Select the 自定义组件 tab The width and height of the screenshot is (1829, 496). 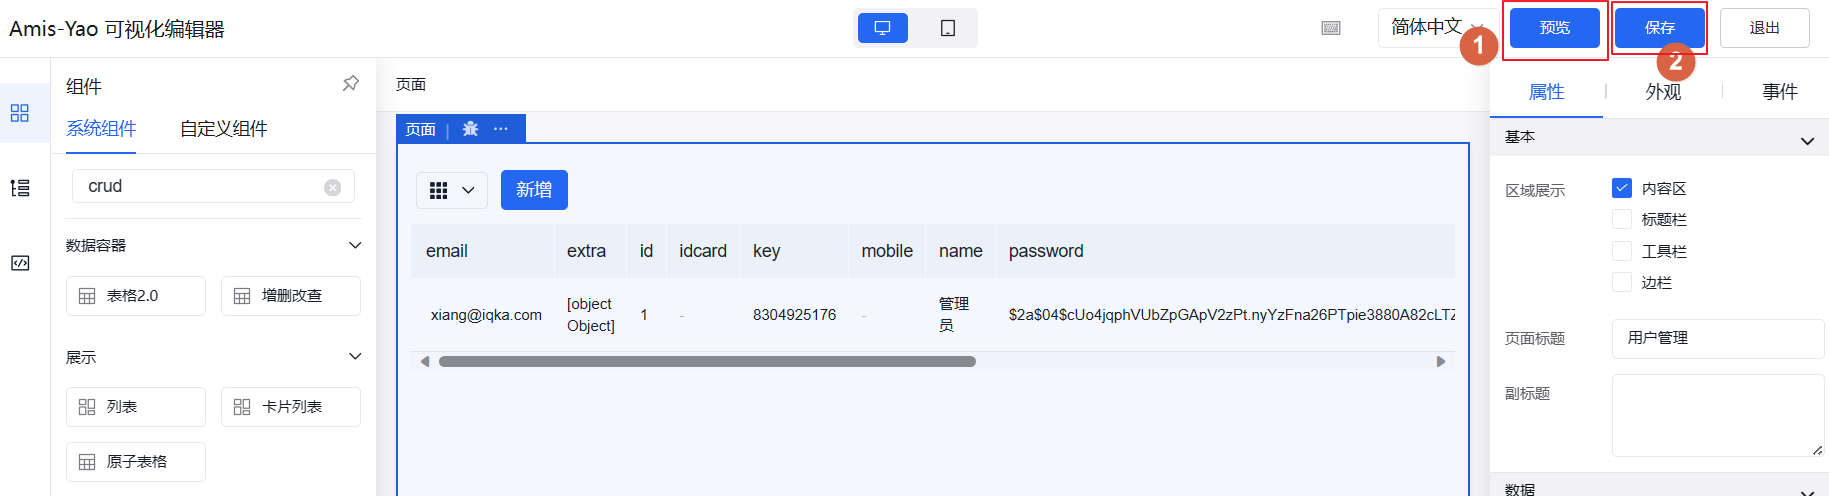224,129
